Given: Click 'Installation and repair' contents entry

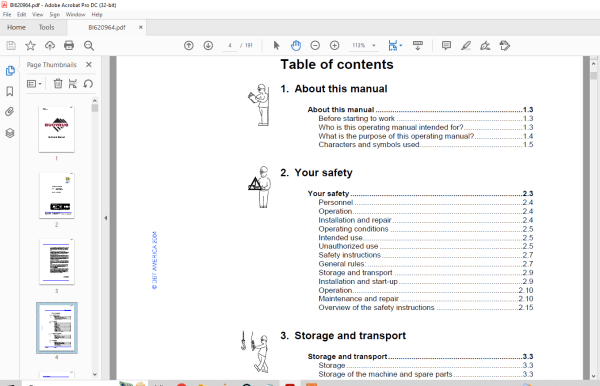Looking at the screenshot, I should [x=355, y=220].
